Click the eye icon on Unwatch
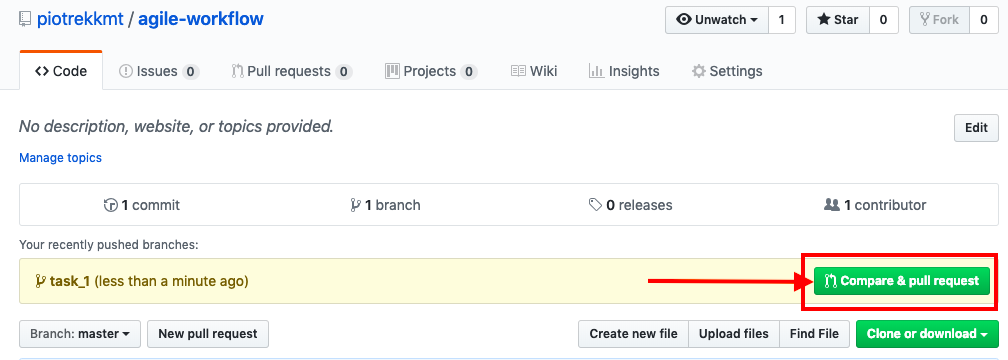The width and height of the screenshot is (1008, 360). pos(684,20)
